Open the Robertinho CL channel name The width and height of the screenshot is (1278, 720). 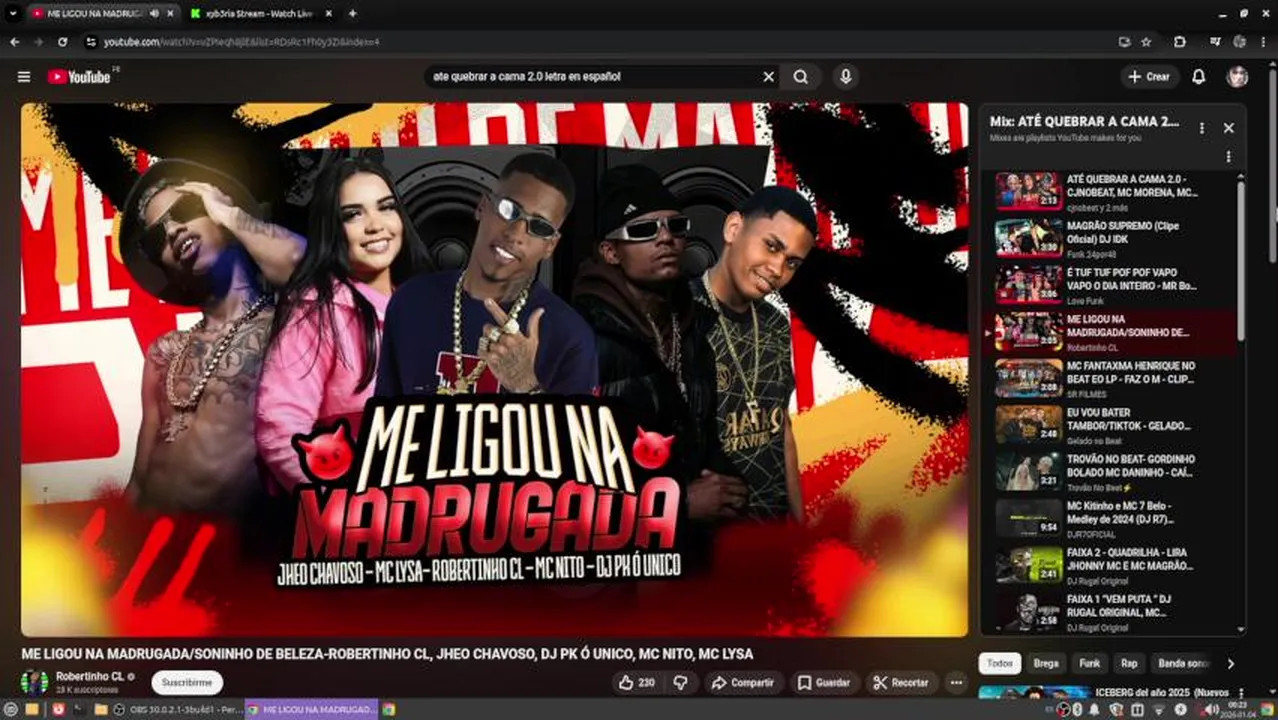[89, 677]
